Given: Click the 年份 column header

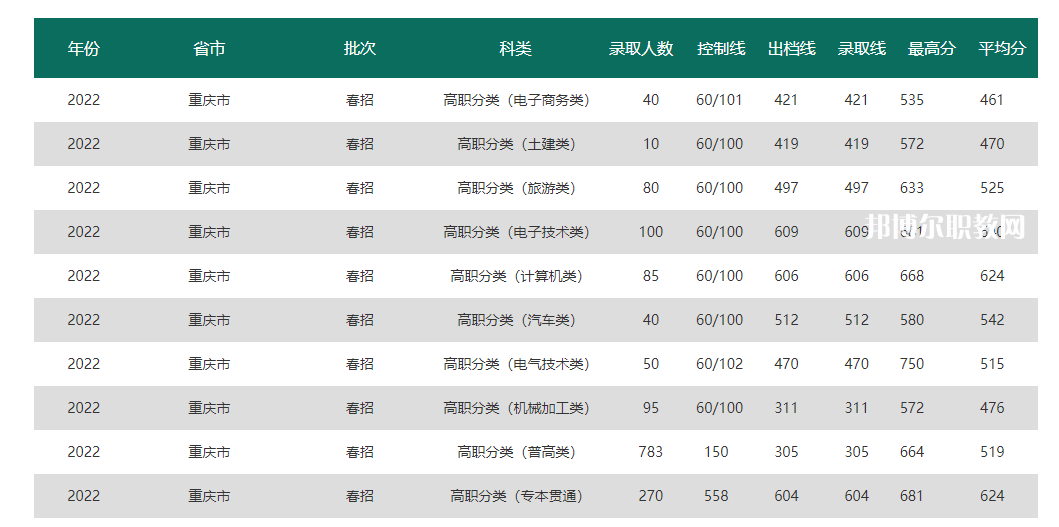Looking at the screenshot, I should (x=84, y=49).
